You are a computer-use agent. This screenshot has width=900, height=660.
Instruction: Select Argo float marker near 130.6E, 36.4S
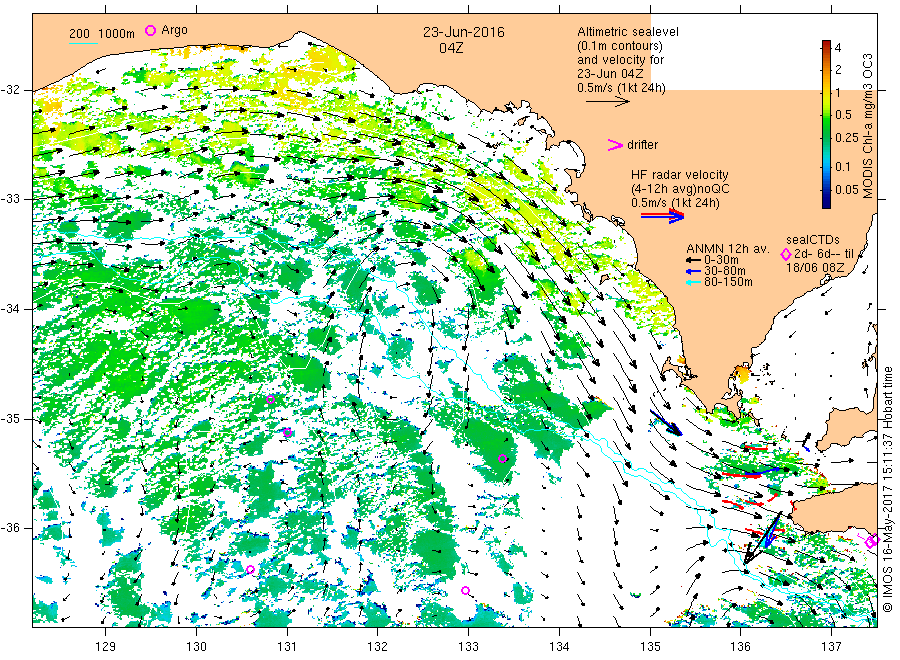pos(250,569)
